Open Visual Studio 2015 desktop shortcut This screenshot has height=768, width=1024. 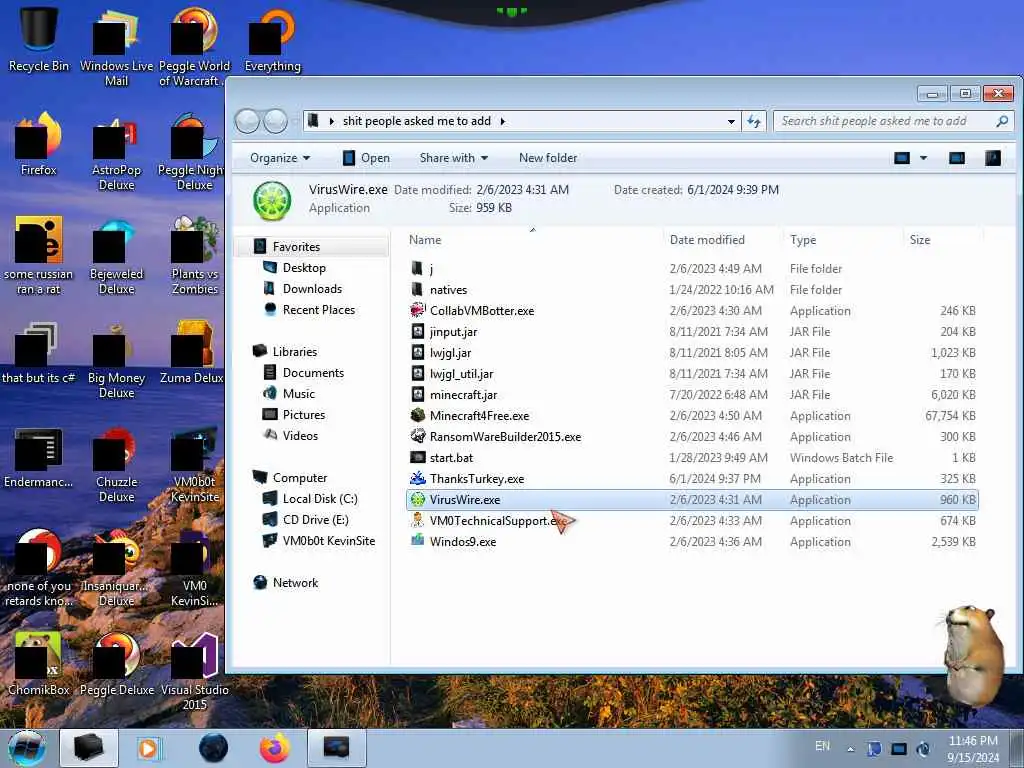(195, 671)
